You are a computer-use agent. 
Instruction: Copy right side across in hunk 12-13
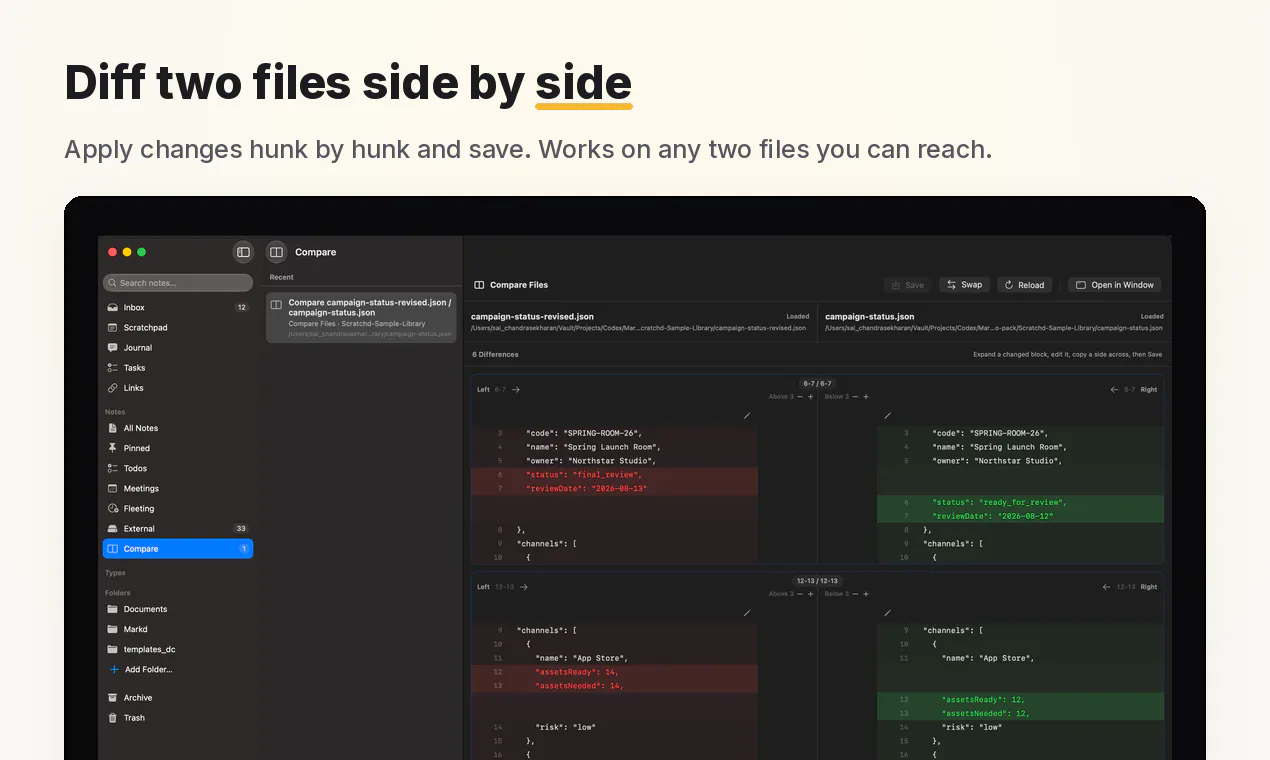coord(1107,587)
